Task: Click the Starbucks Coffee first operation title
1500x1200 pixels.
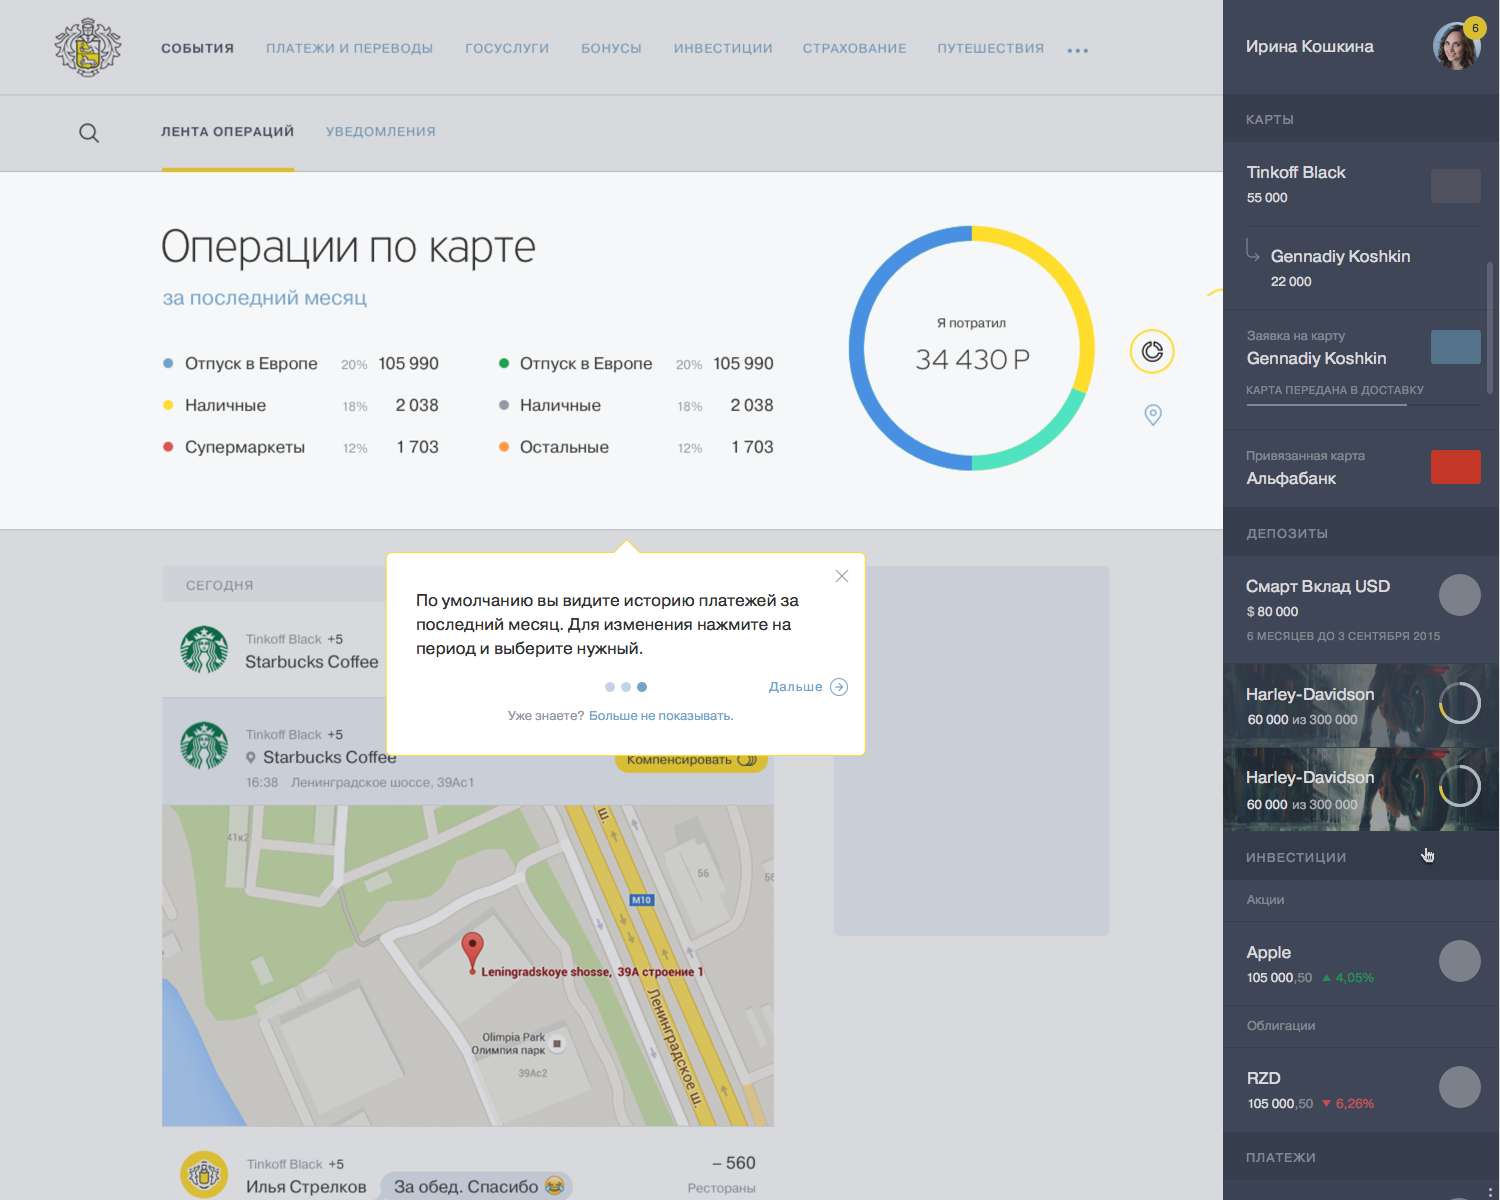Action: coord(312,662)
